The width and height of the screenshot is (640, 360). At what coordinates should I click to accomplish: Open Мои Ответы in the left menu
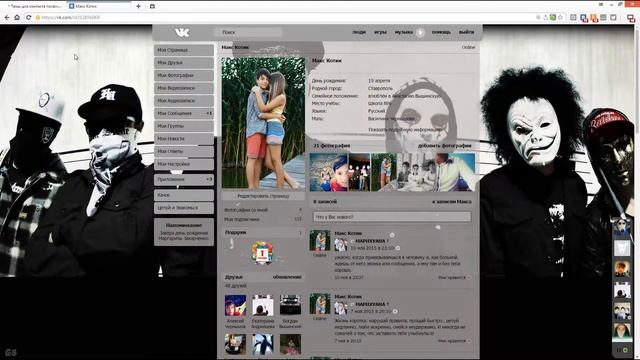pyautogui.click(x=184, y=151)
